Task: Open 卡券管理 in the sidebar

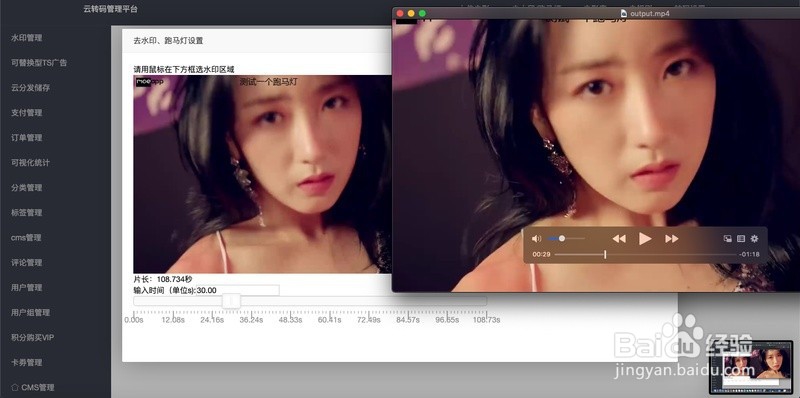Action: (x=27, y=363)
